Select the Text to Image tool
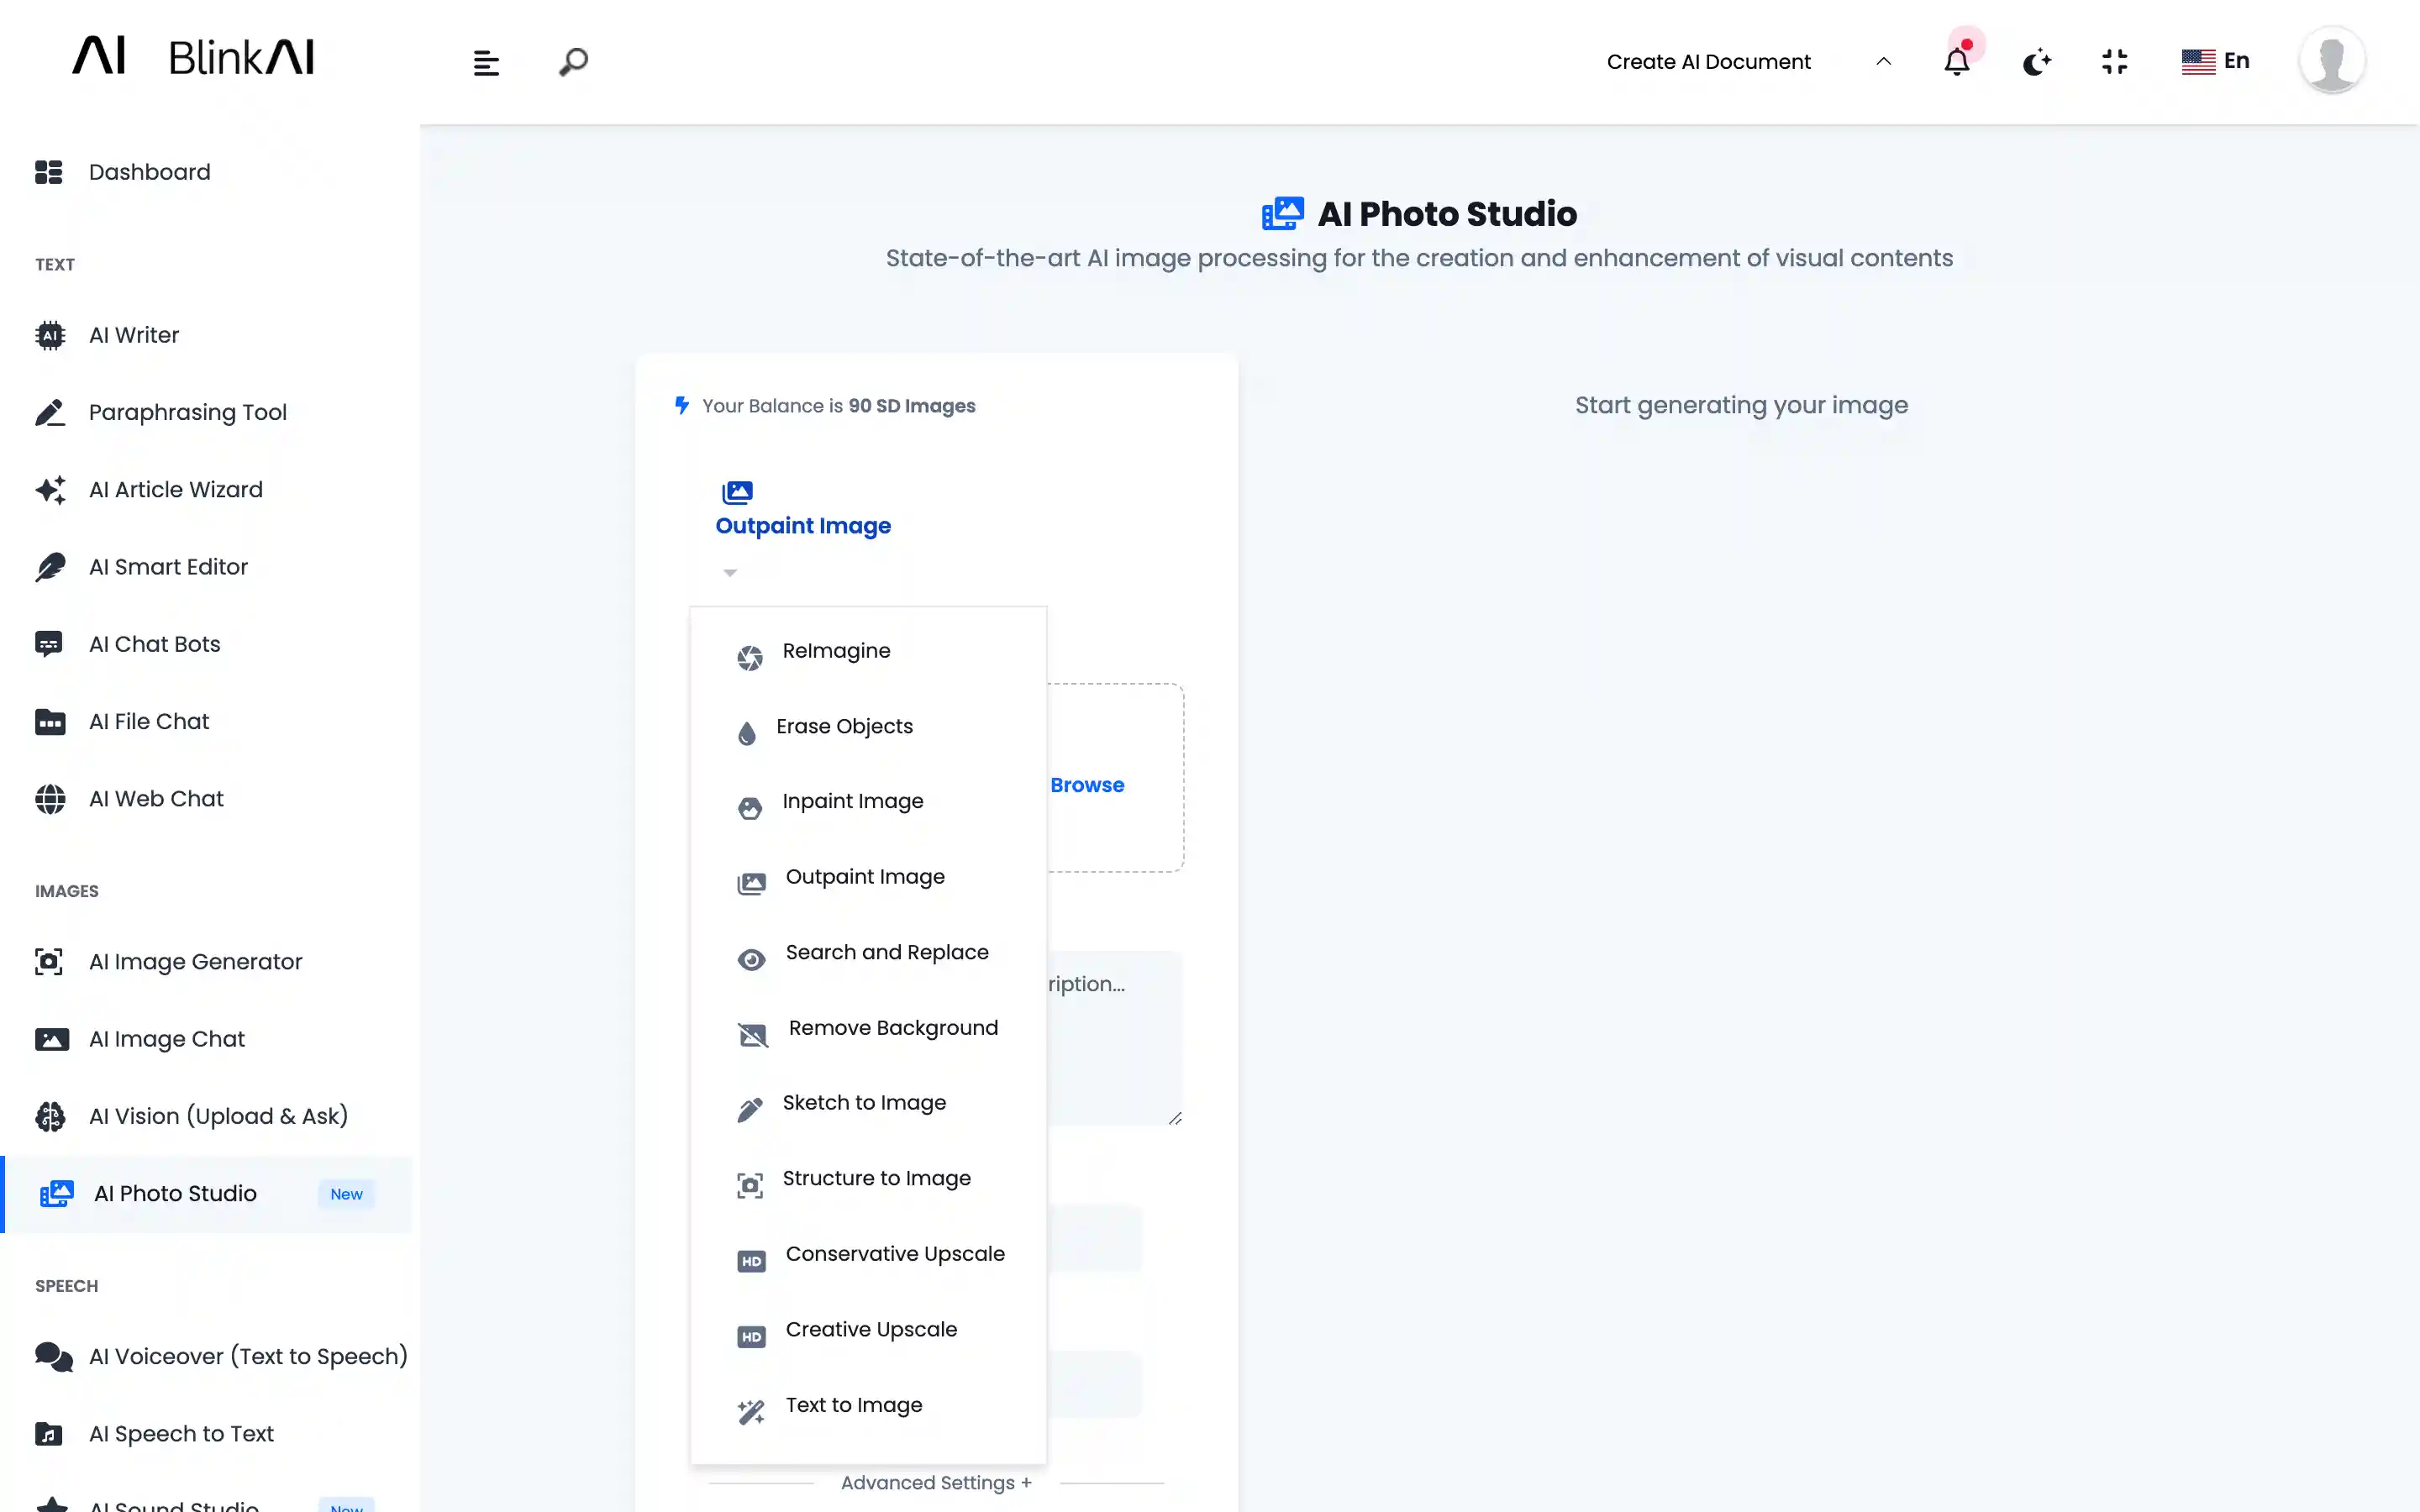Image resolution: width=2420 pixels, height=1512 pixels. 854,1404
